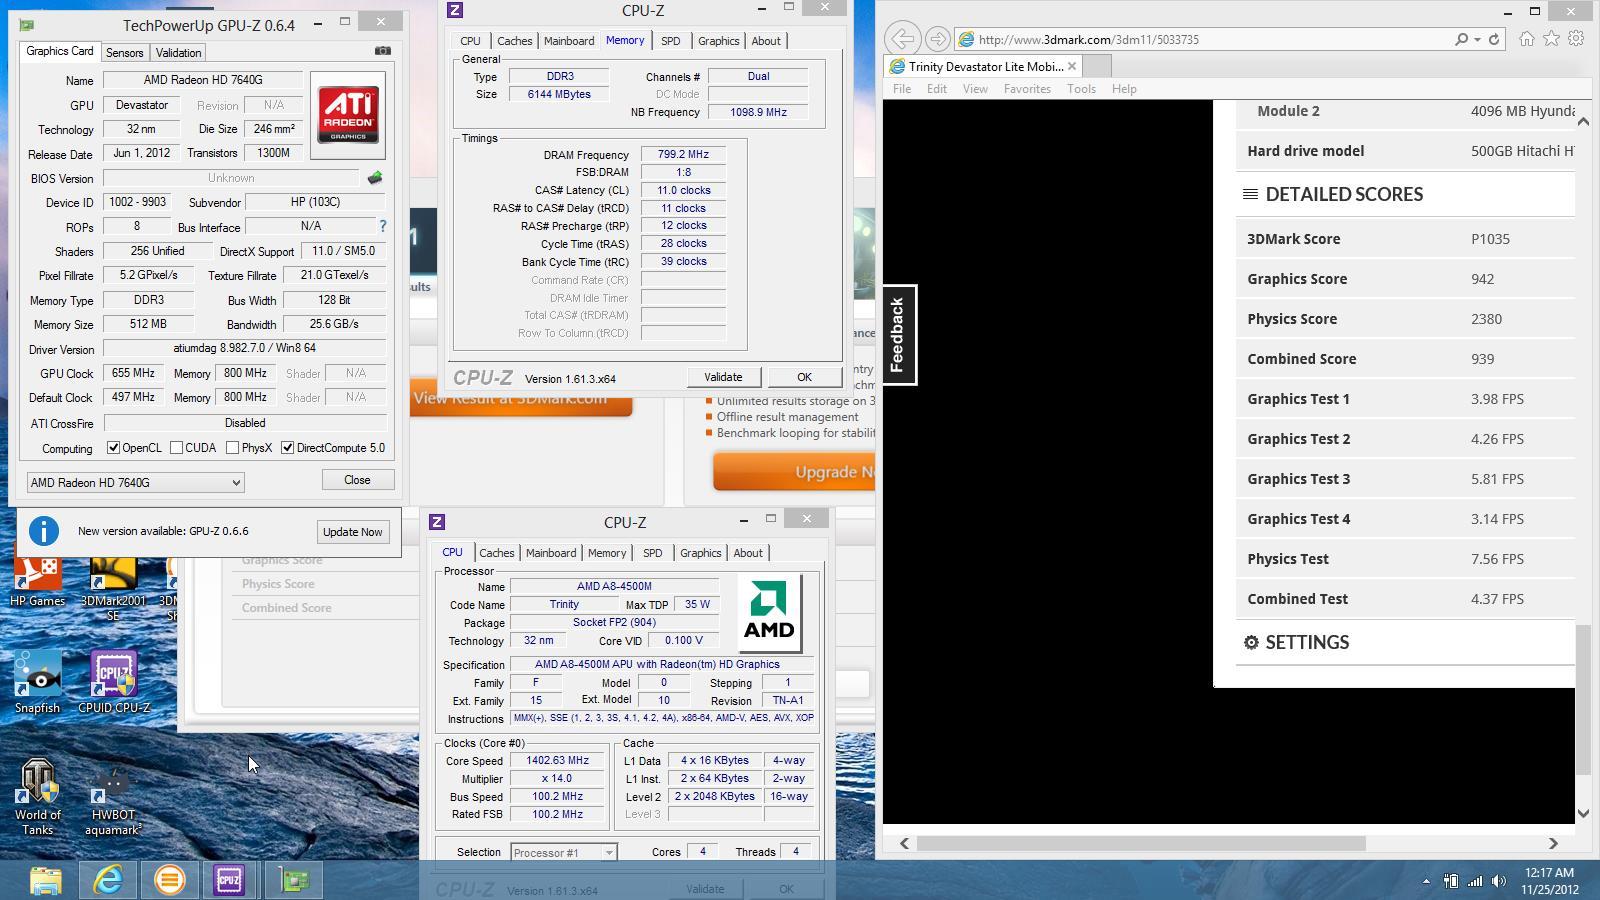Screen dimensions: 1600x900
Task: Click the Upgrade Now orange button
Action: (x=794, y=472)
